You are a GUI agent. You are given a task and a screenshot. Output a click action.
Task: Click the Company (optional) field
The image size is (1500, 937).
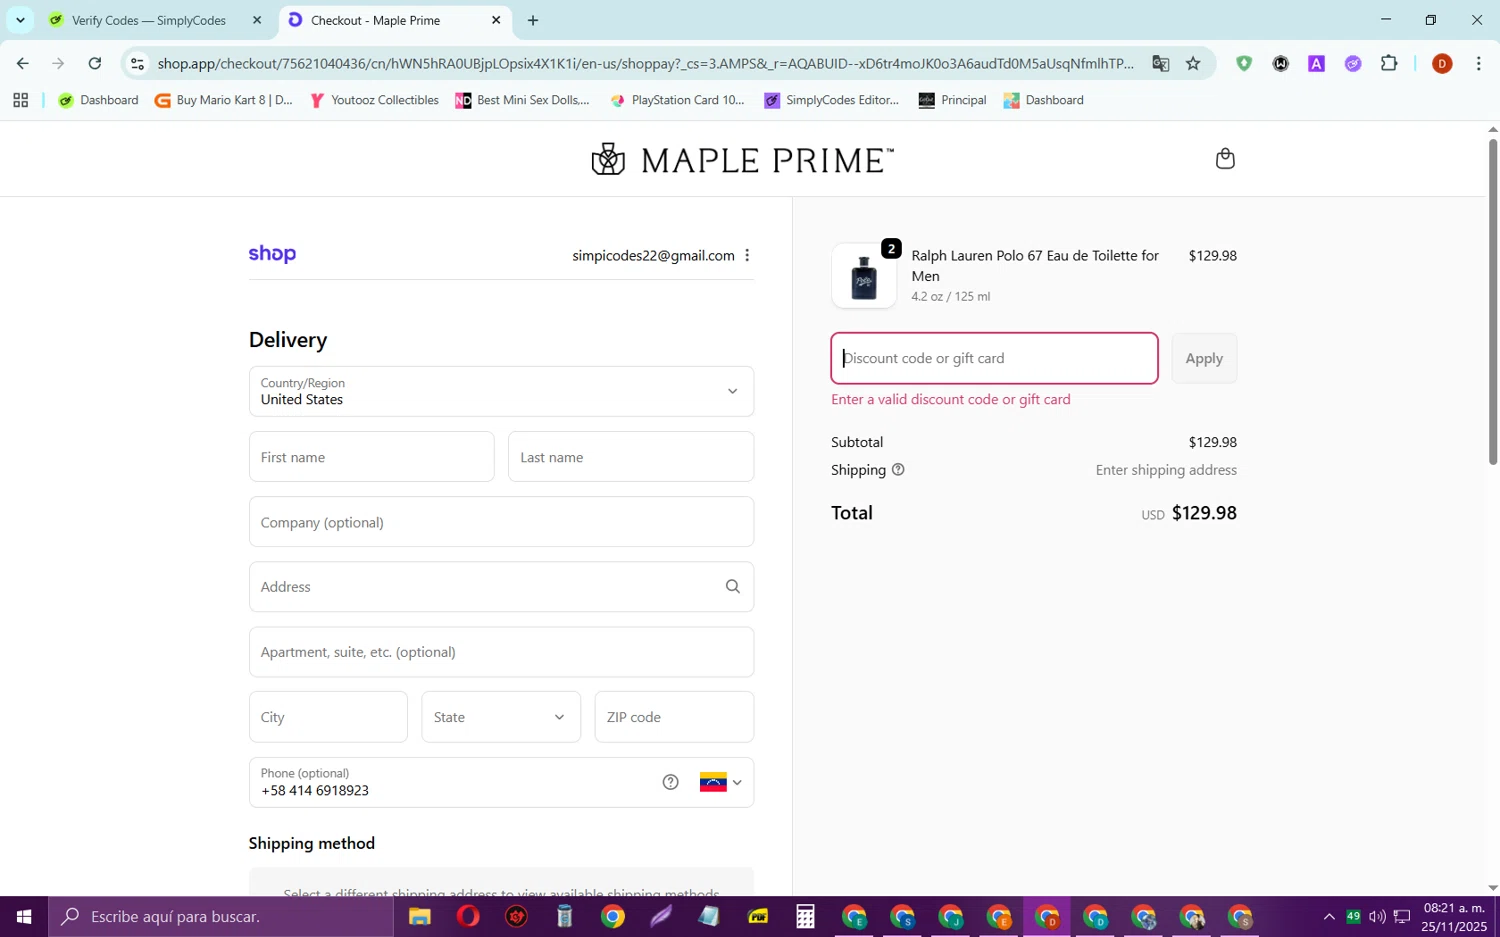(x=501, y=522)
